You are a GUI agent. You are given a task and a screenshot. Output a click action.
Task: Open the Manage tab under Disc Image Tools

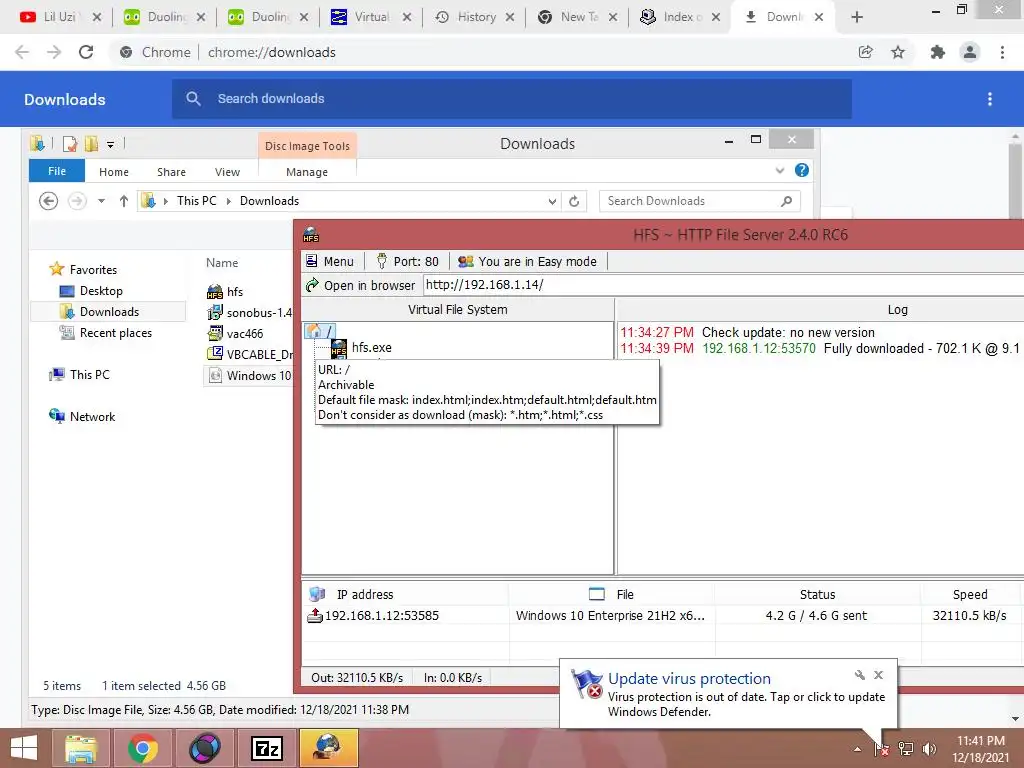(x=307, y=172)
